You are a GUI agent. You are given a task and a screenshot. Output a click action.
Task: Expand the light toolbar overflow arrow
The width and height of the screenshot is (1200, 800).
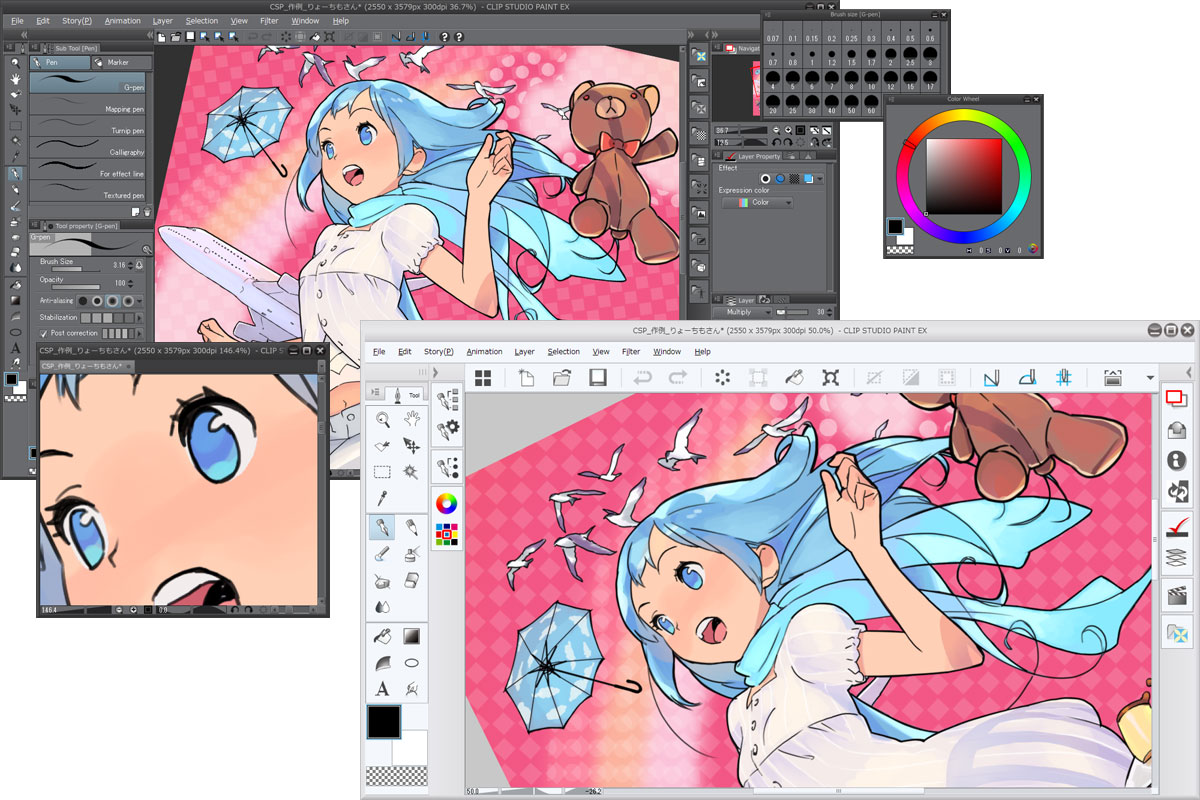pos(1150,378)
